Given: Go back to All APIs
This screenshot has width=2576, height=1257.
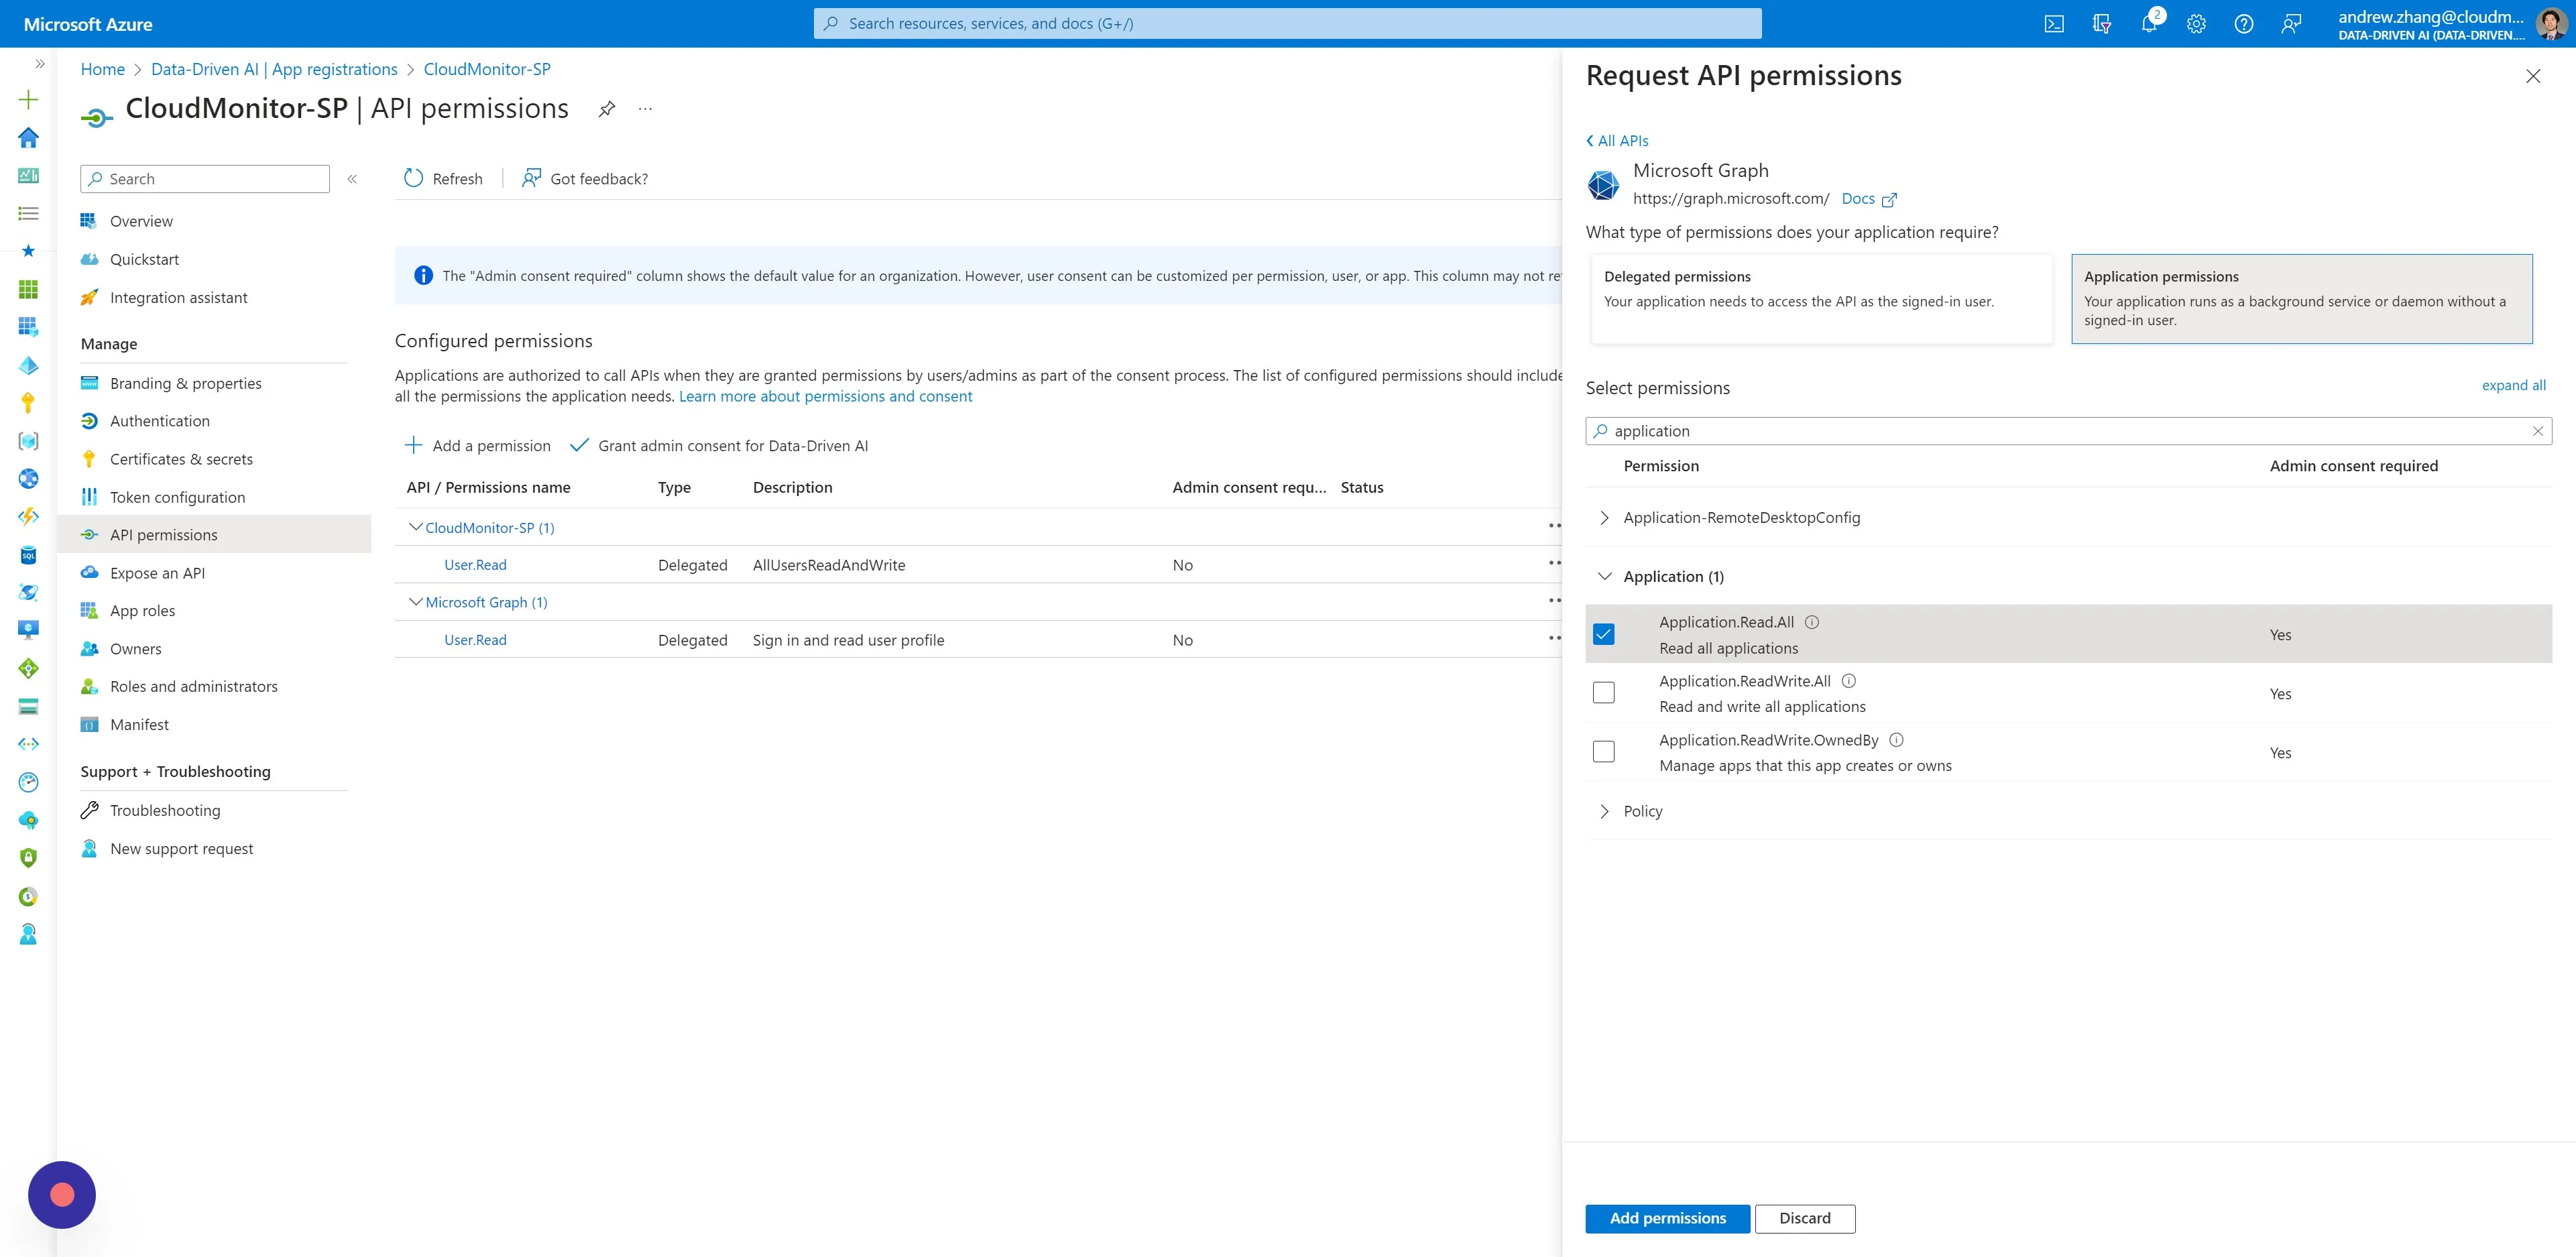Looking at the screenshot, I should 1617,141.
